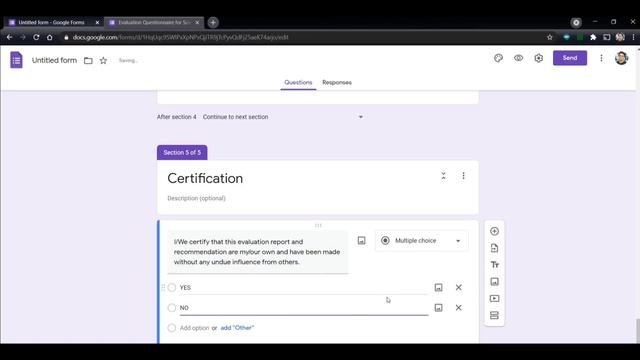Viewport: 640px width, 360px height.
Task: Open Certification section options menu
Action: [463, 176]
